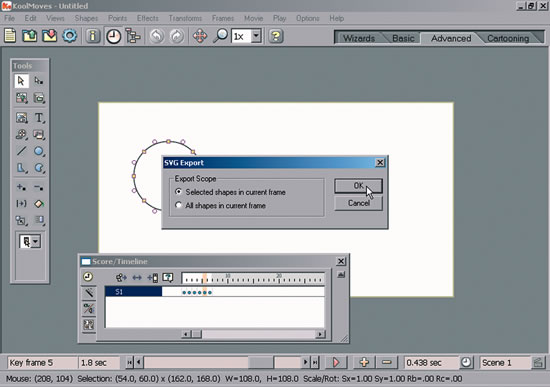Viewport: 550px width, 387px height.
Task: Click the Play movie button
Action: pos(336,362)
